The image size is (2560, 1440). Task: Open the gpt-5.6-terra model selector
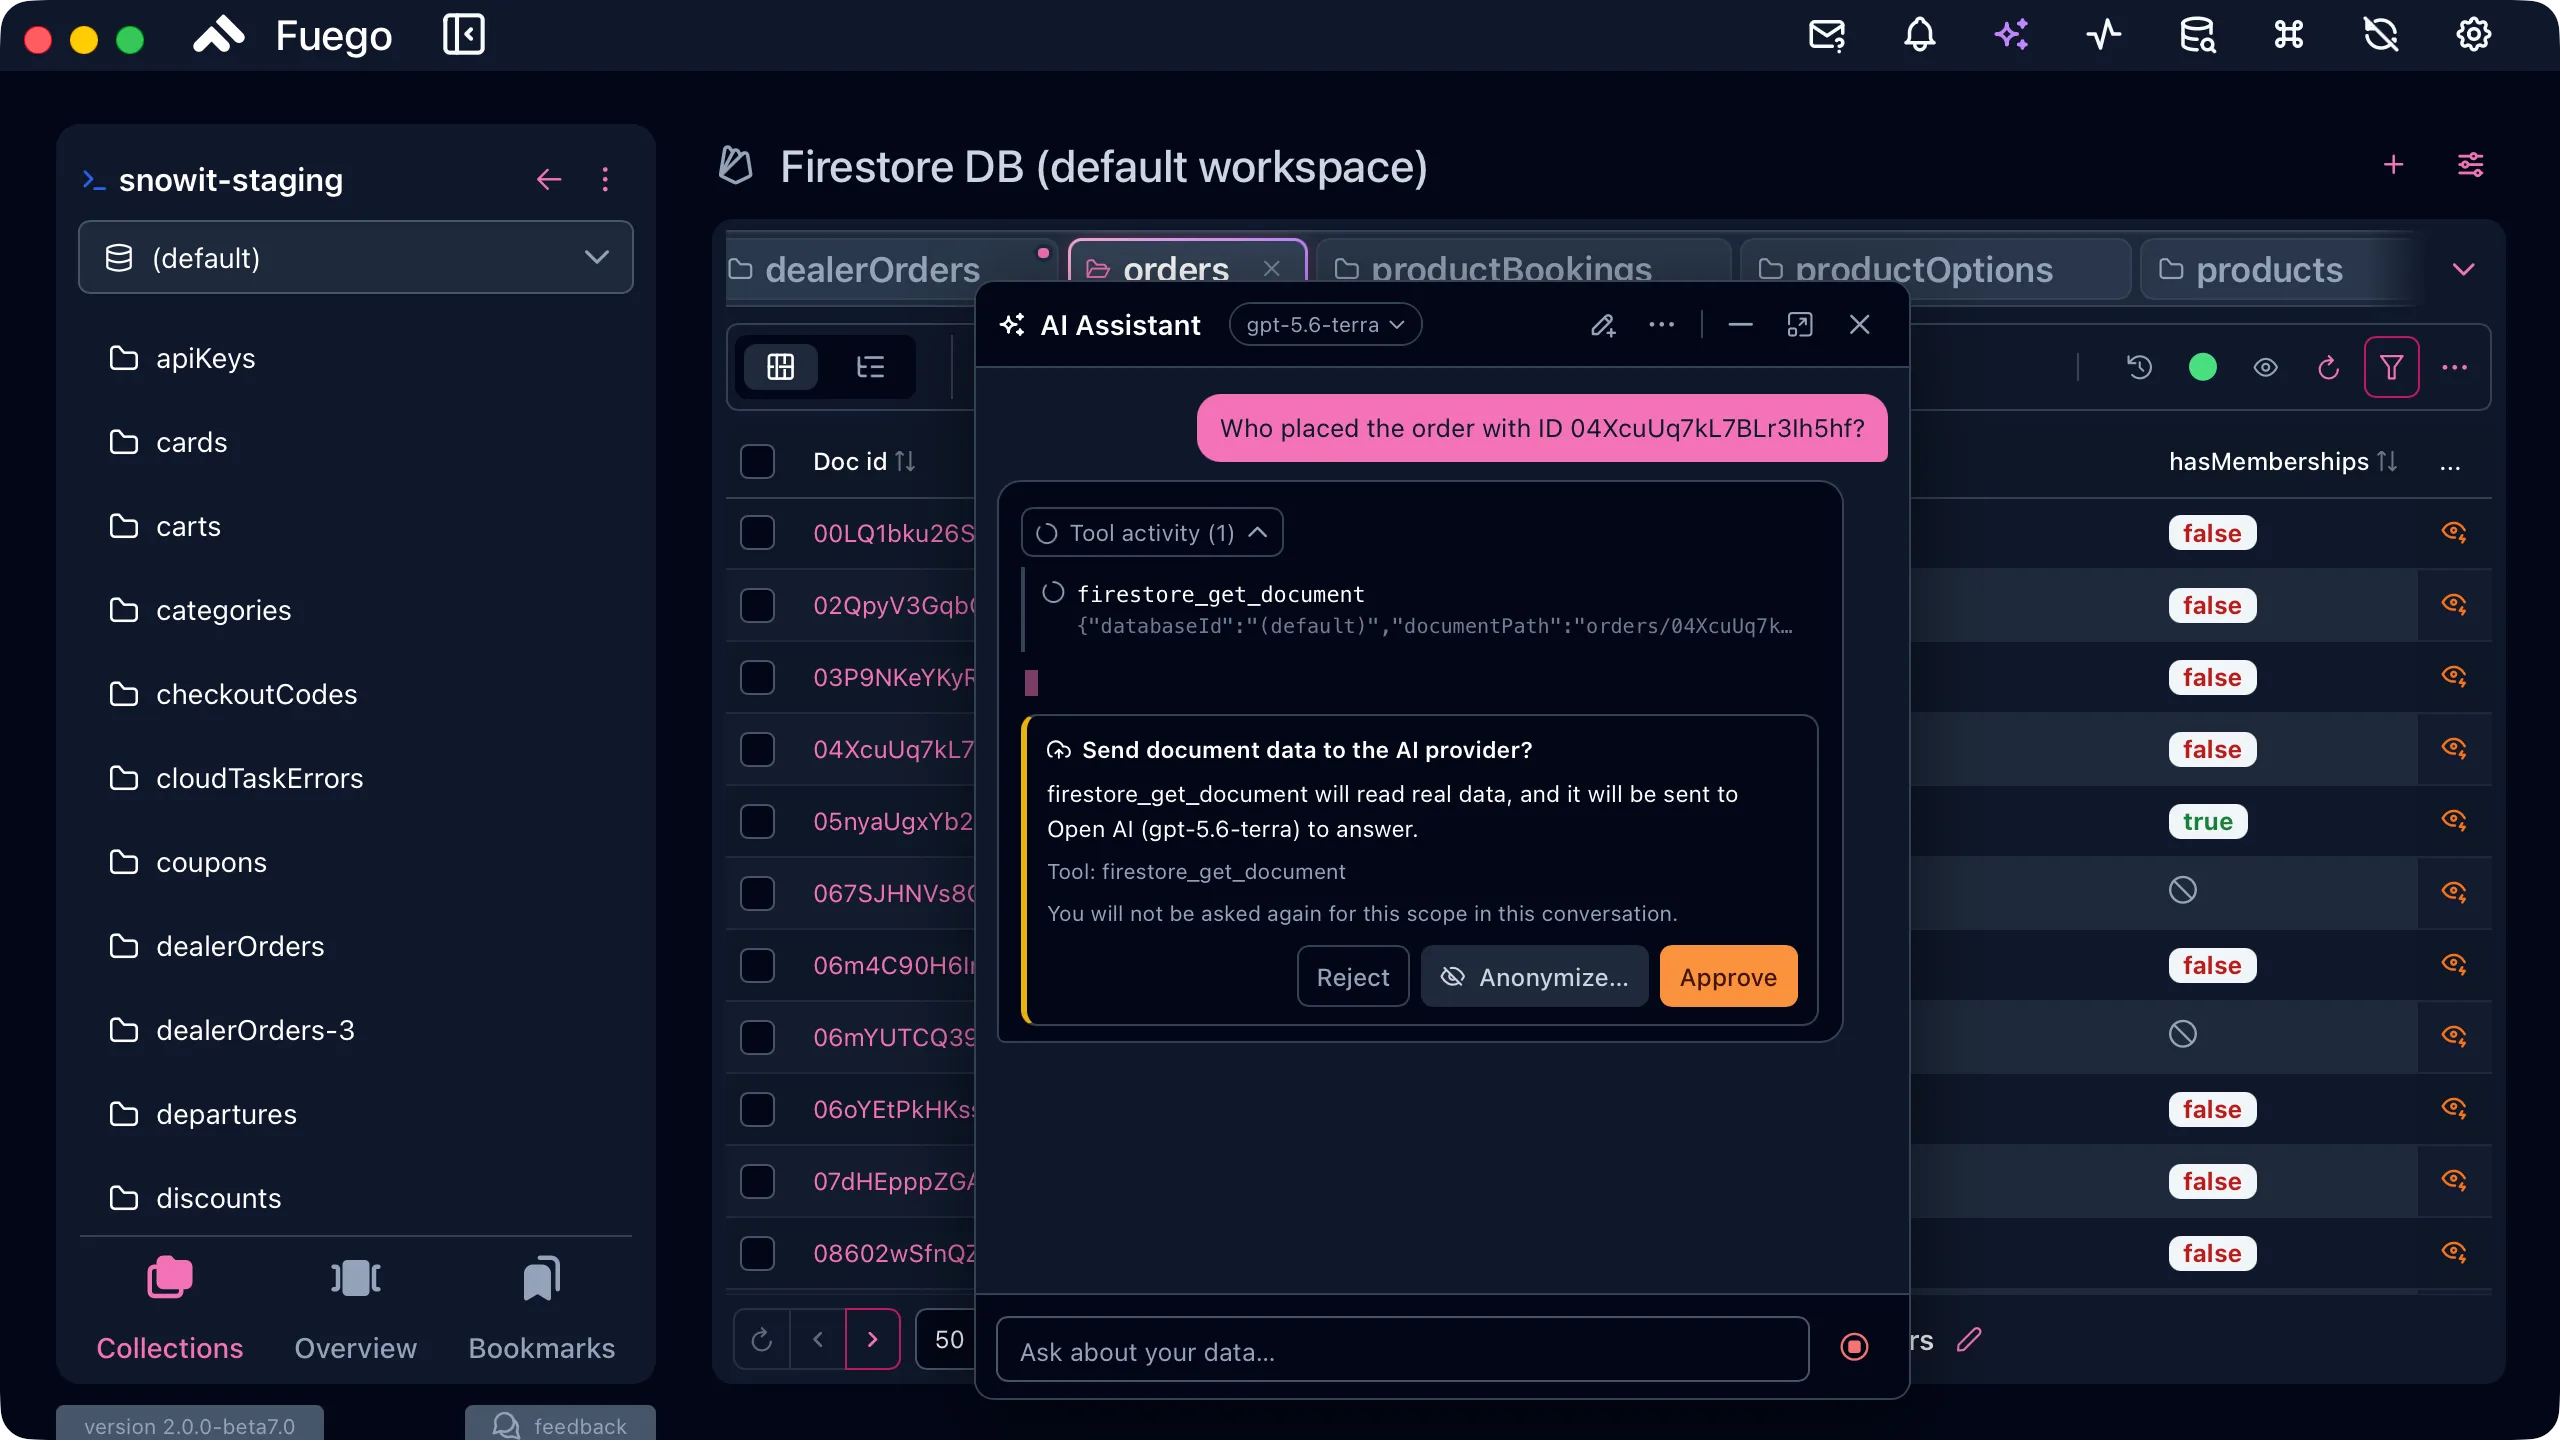point(1325,325)
